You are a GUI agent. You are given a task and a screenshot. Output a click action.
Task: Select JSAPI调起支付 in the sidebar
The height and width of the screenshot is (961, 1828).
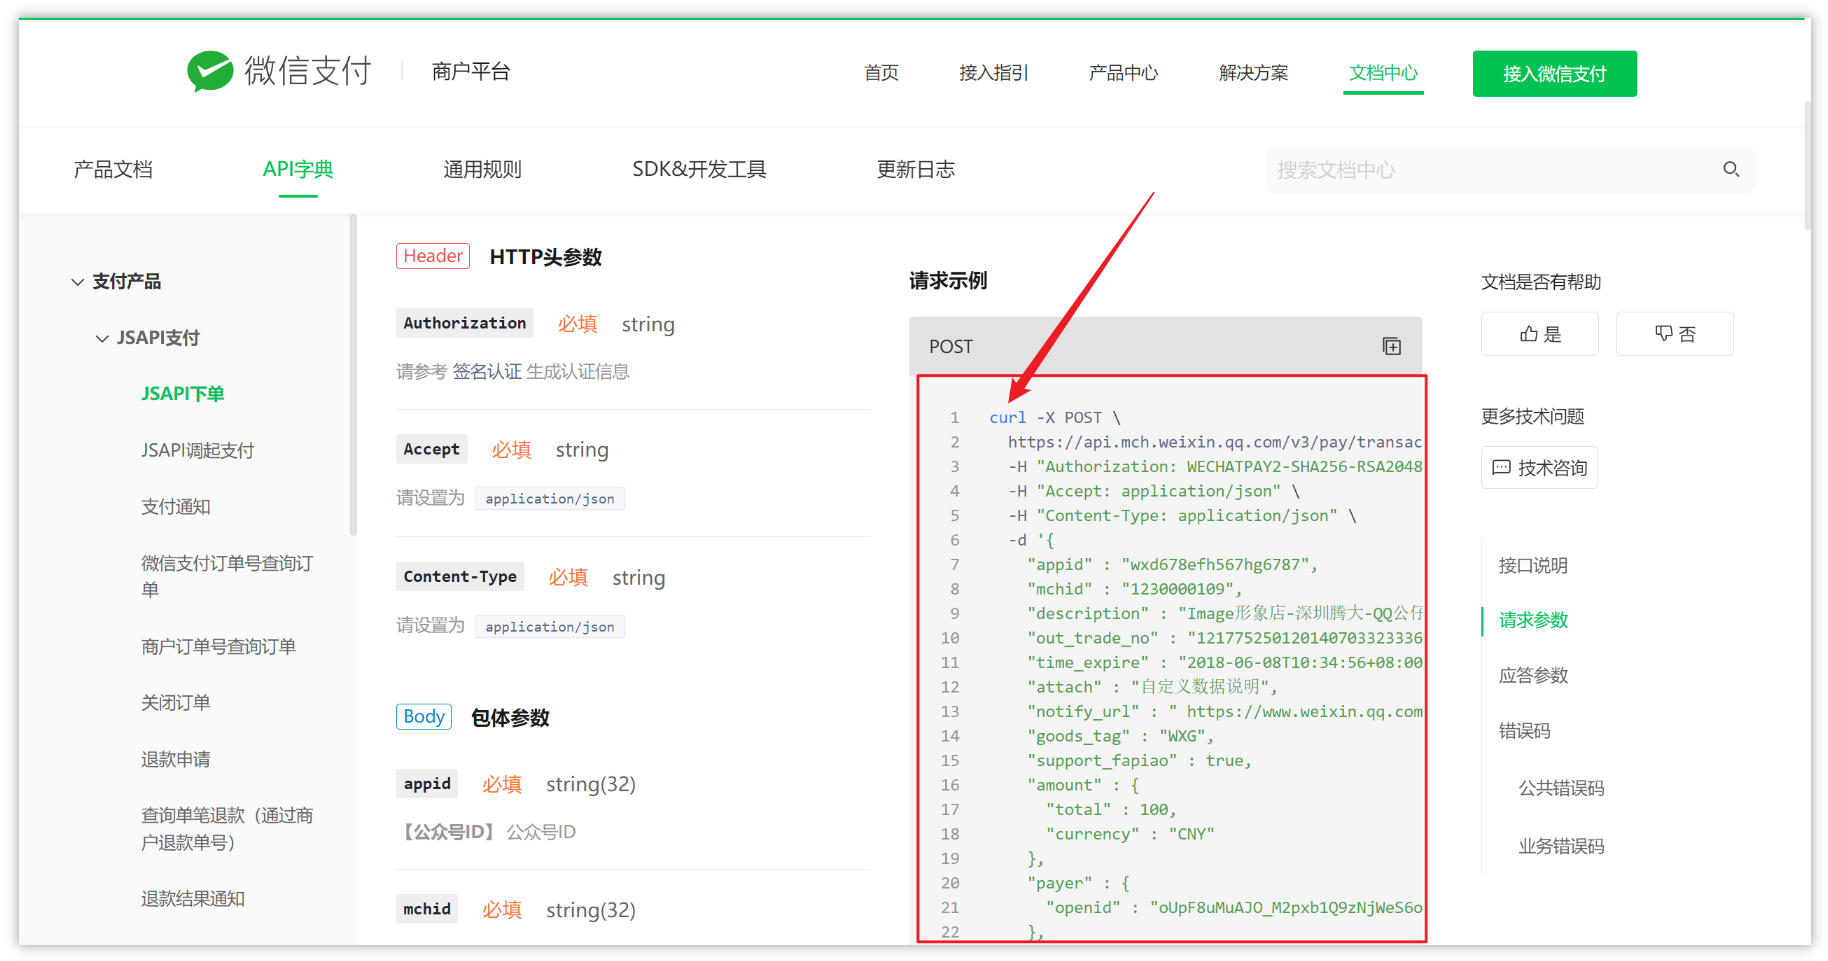click(198, 450)
